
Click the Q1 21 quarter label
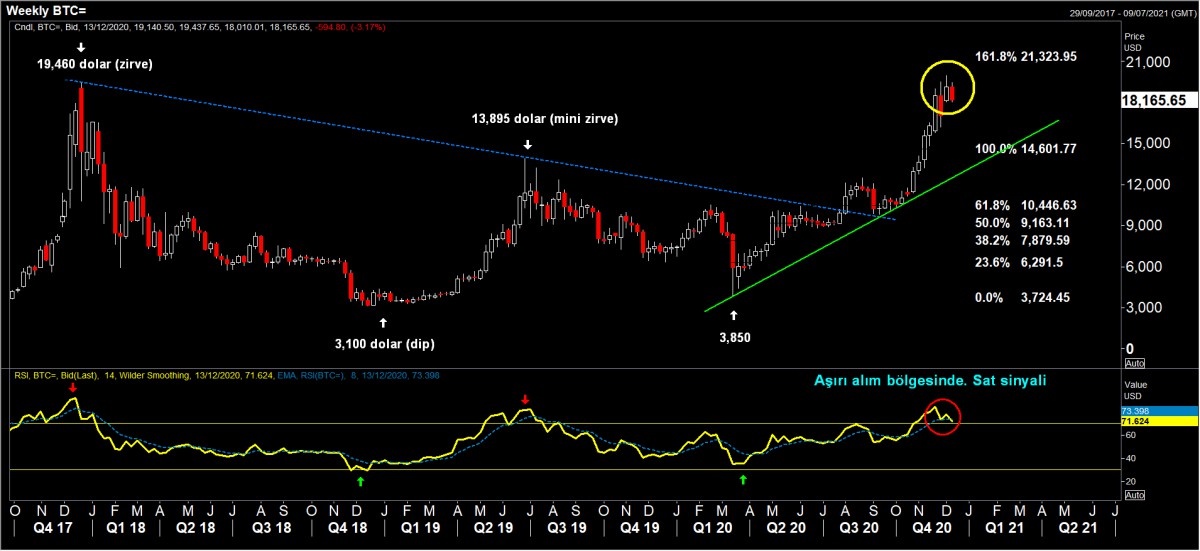[1007, 527]
